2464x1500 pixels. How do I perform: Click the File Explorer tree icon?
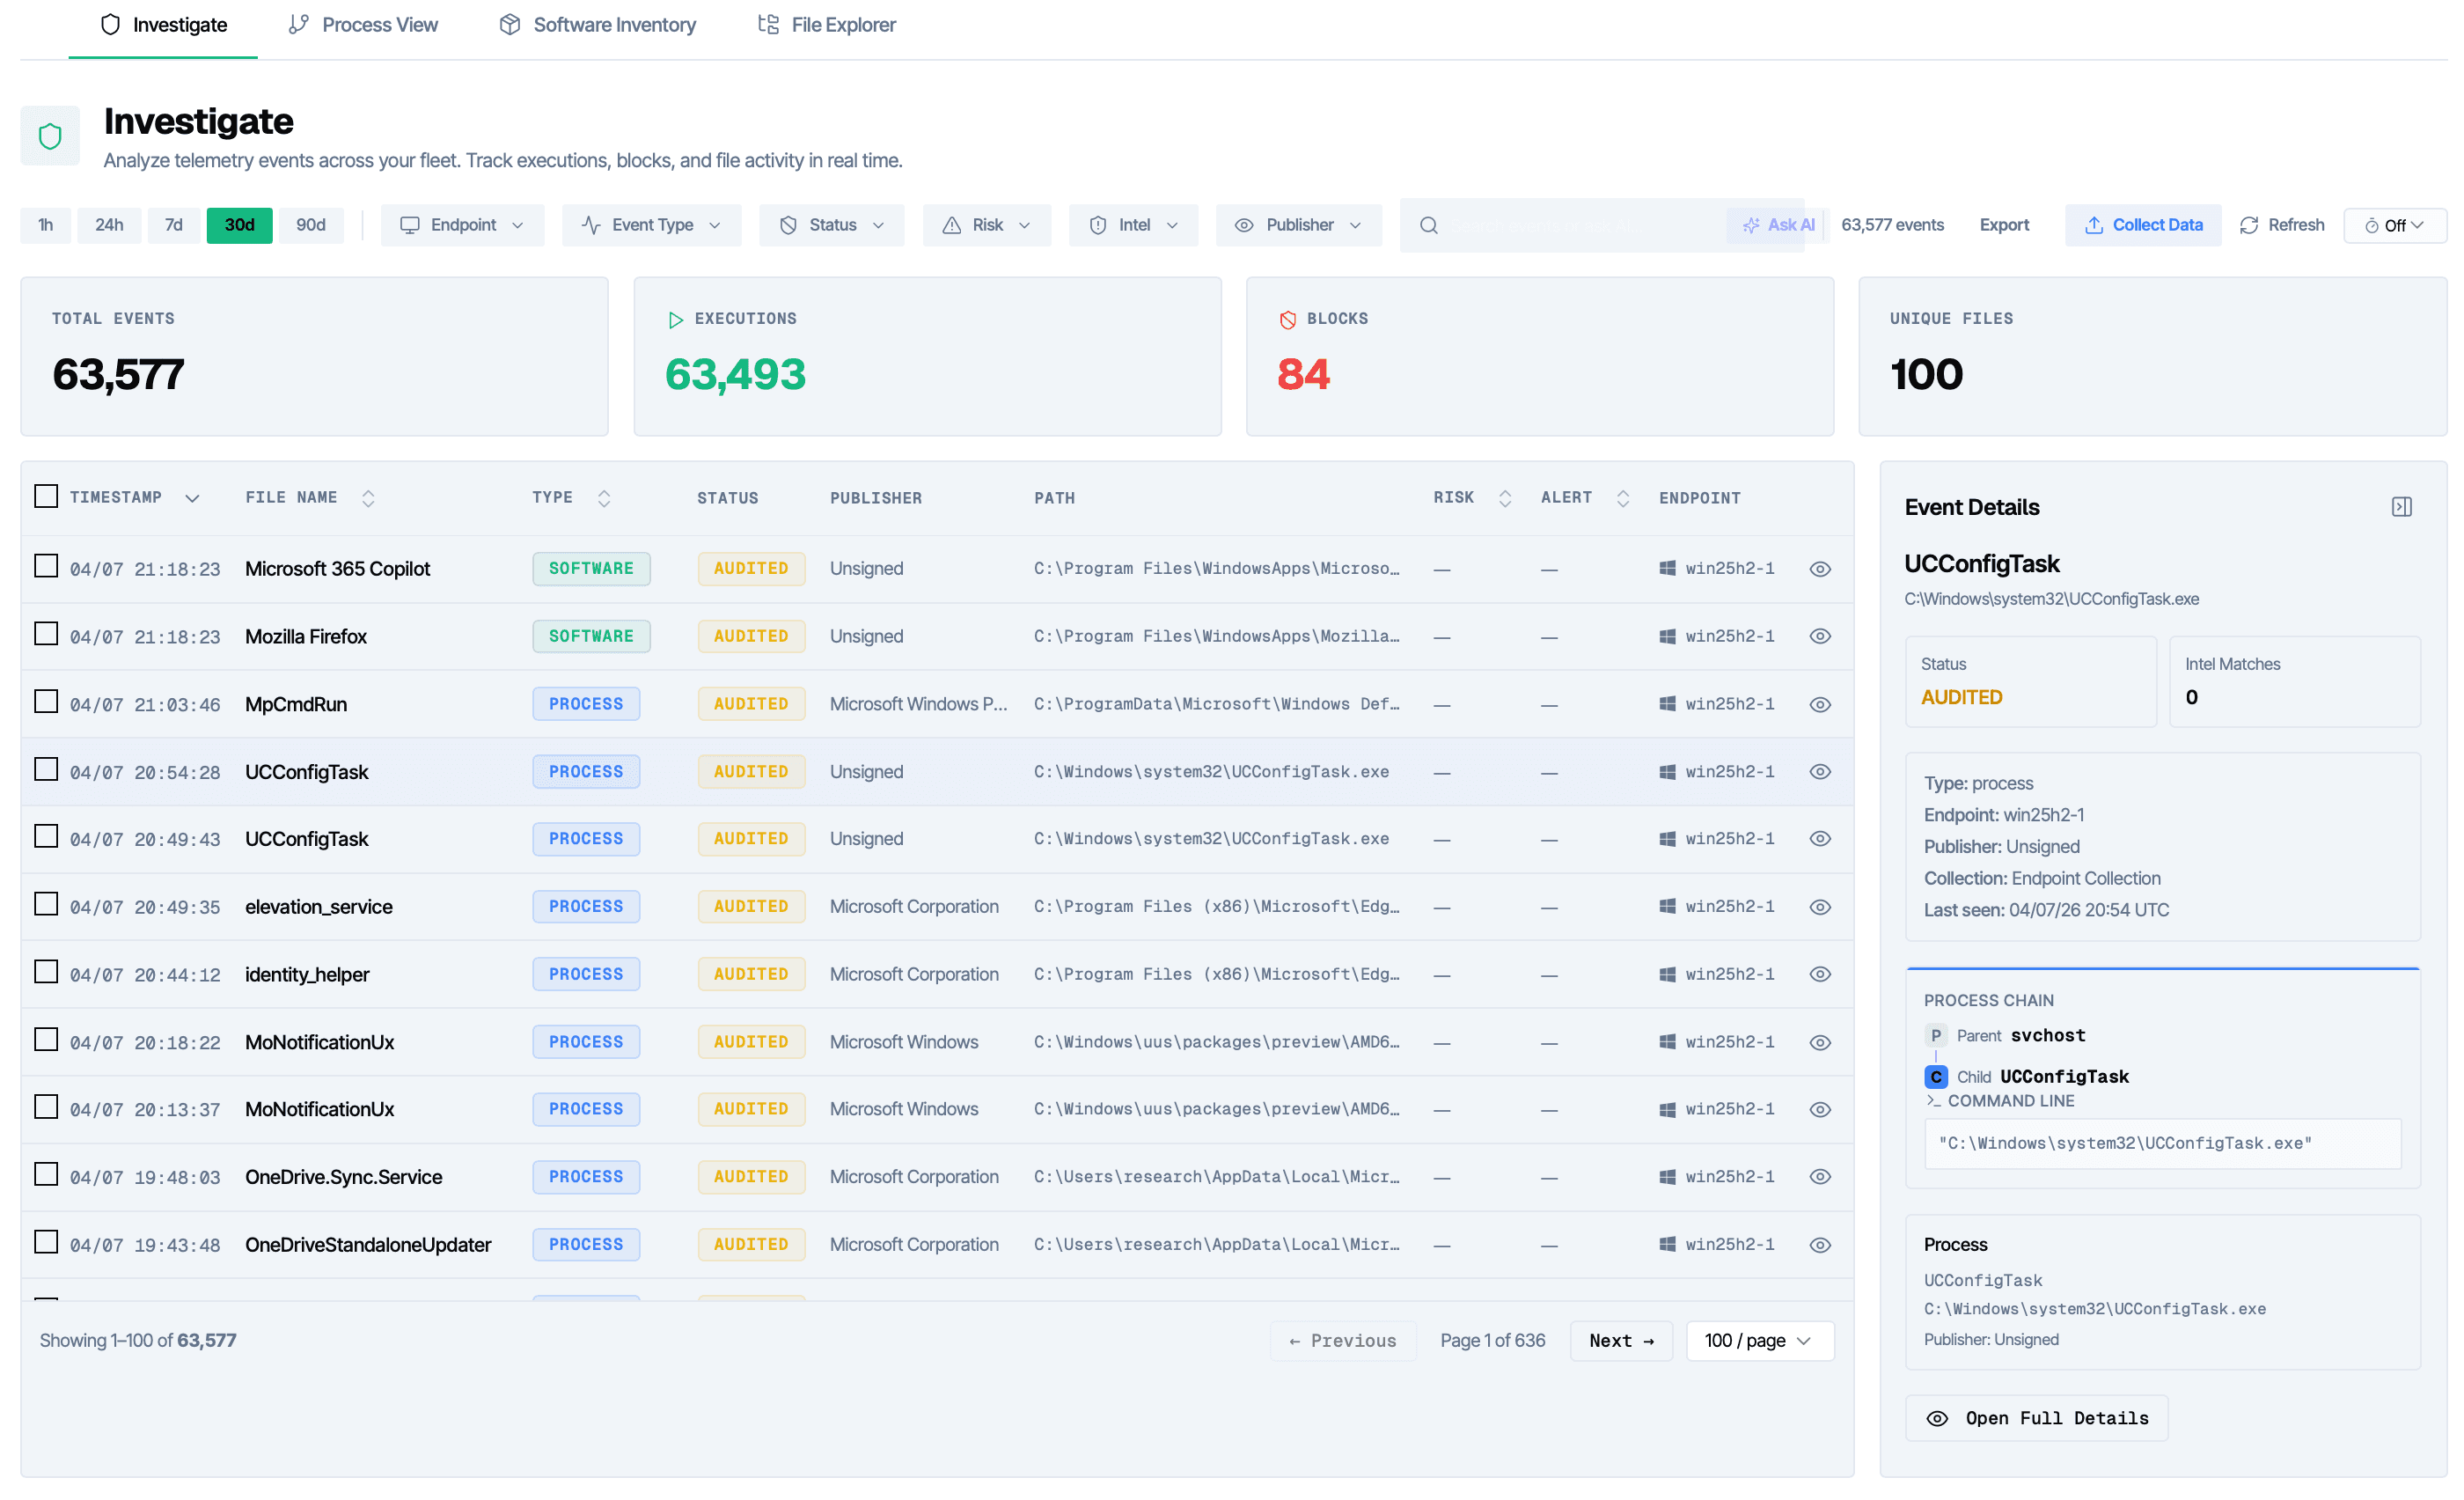point(767,23)
